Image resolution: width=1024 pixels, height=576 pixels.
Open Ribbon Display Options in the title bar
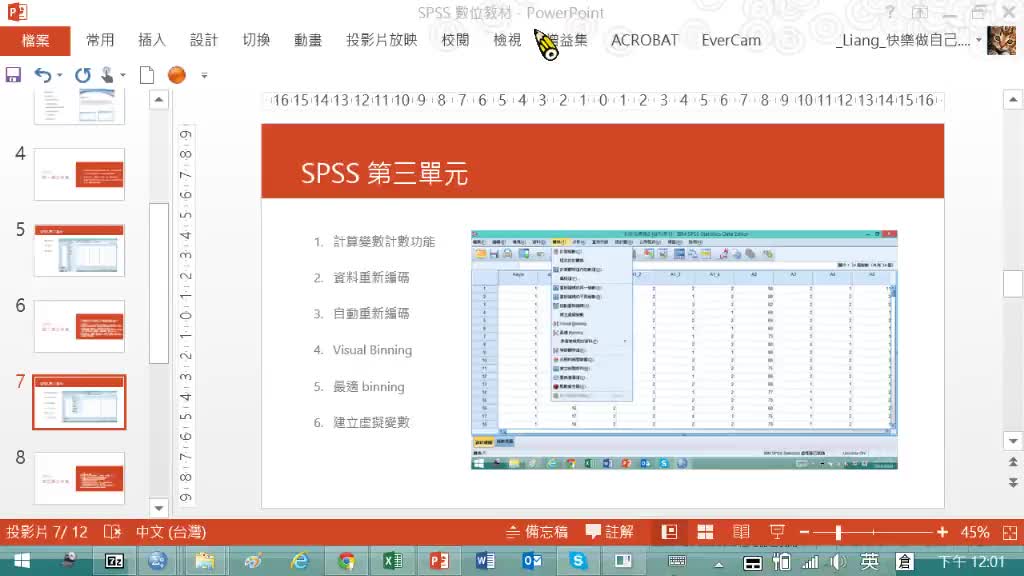pos(920,12)
